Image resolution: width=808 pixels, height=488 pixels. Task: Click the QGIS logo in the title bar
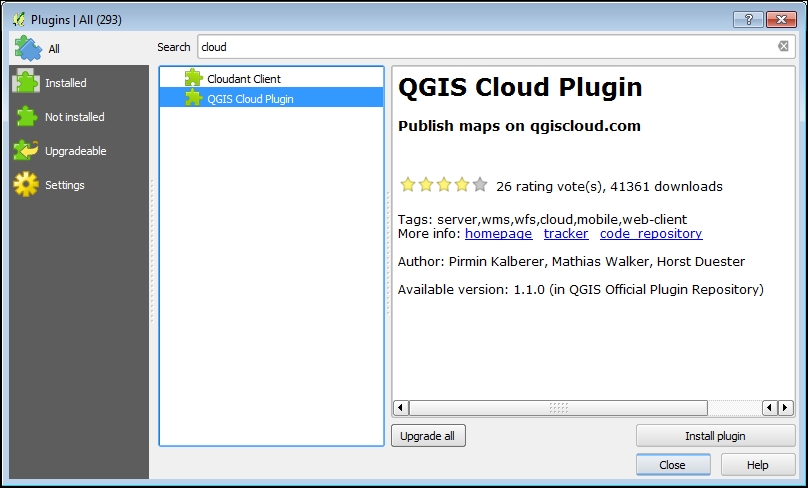coord(19,20)
